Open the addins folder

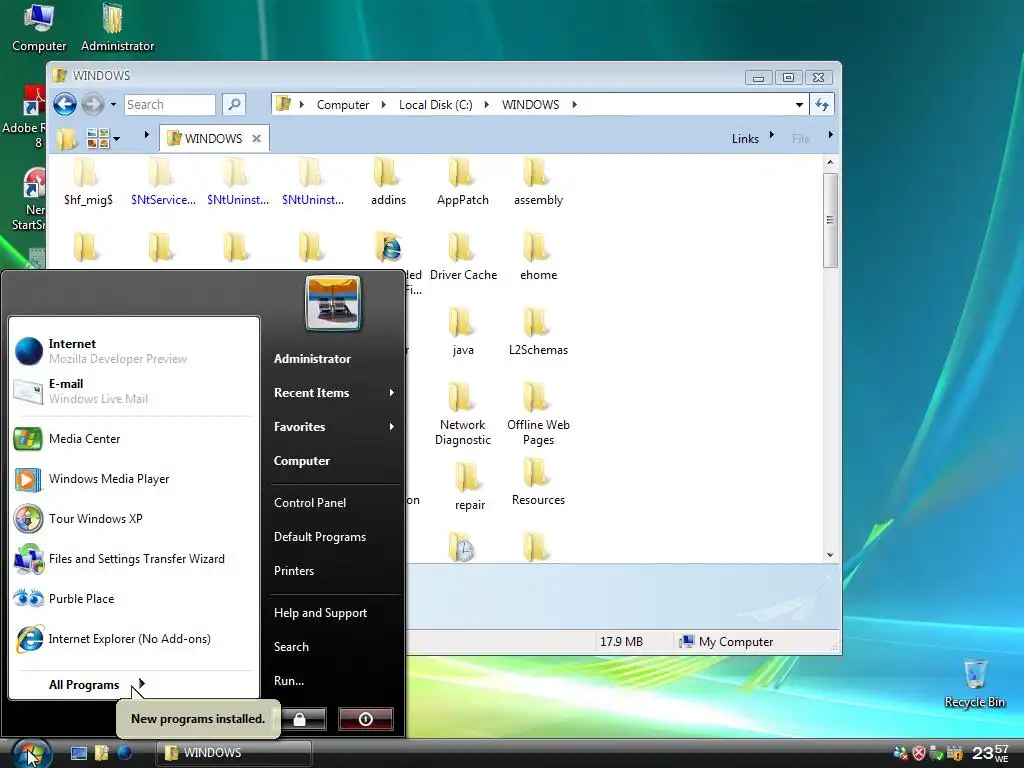point(388,182)
